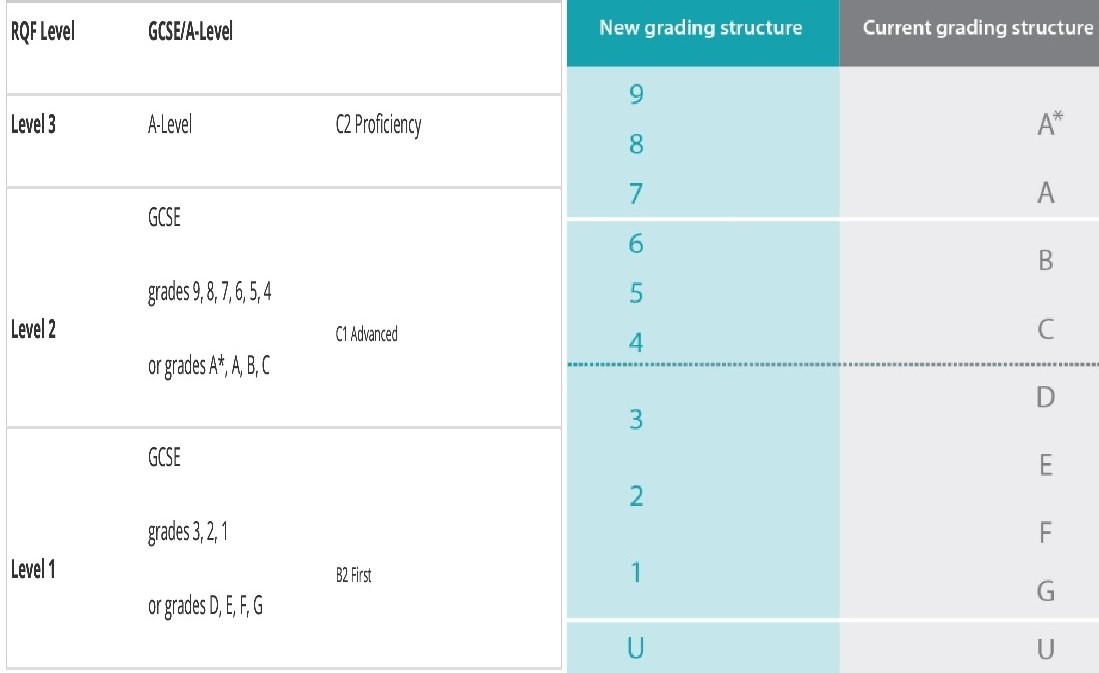The image size is (1099, 673).
Task: Click grade 4 in the new grading column
Action: pyautogui.click(x=636, y=344)
